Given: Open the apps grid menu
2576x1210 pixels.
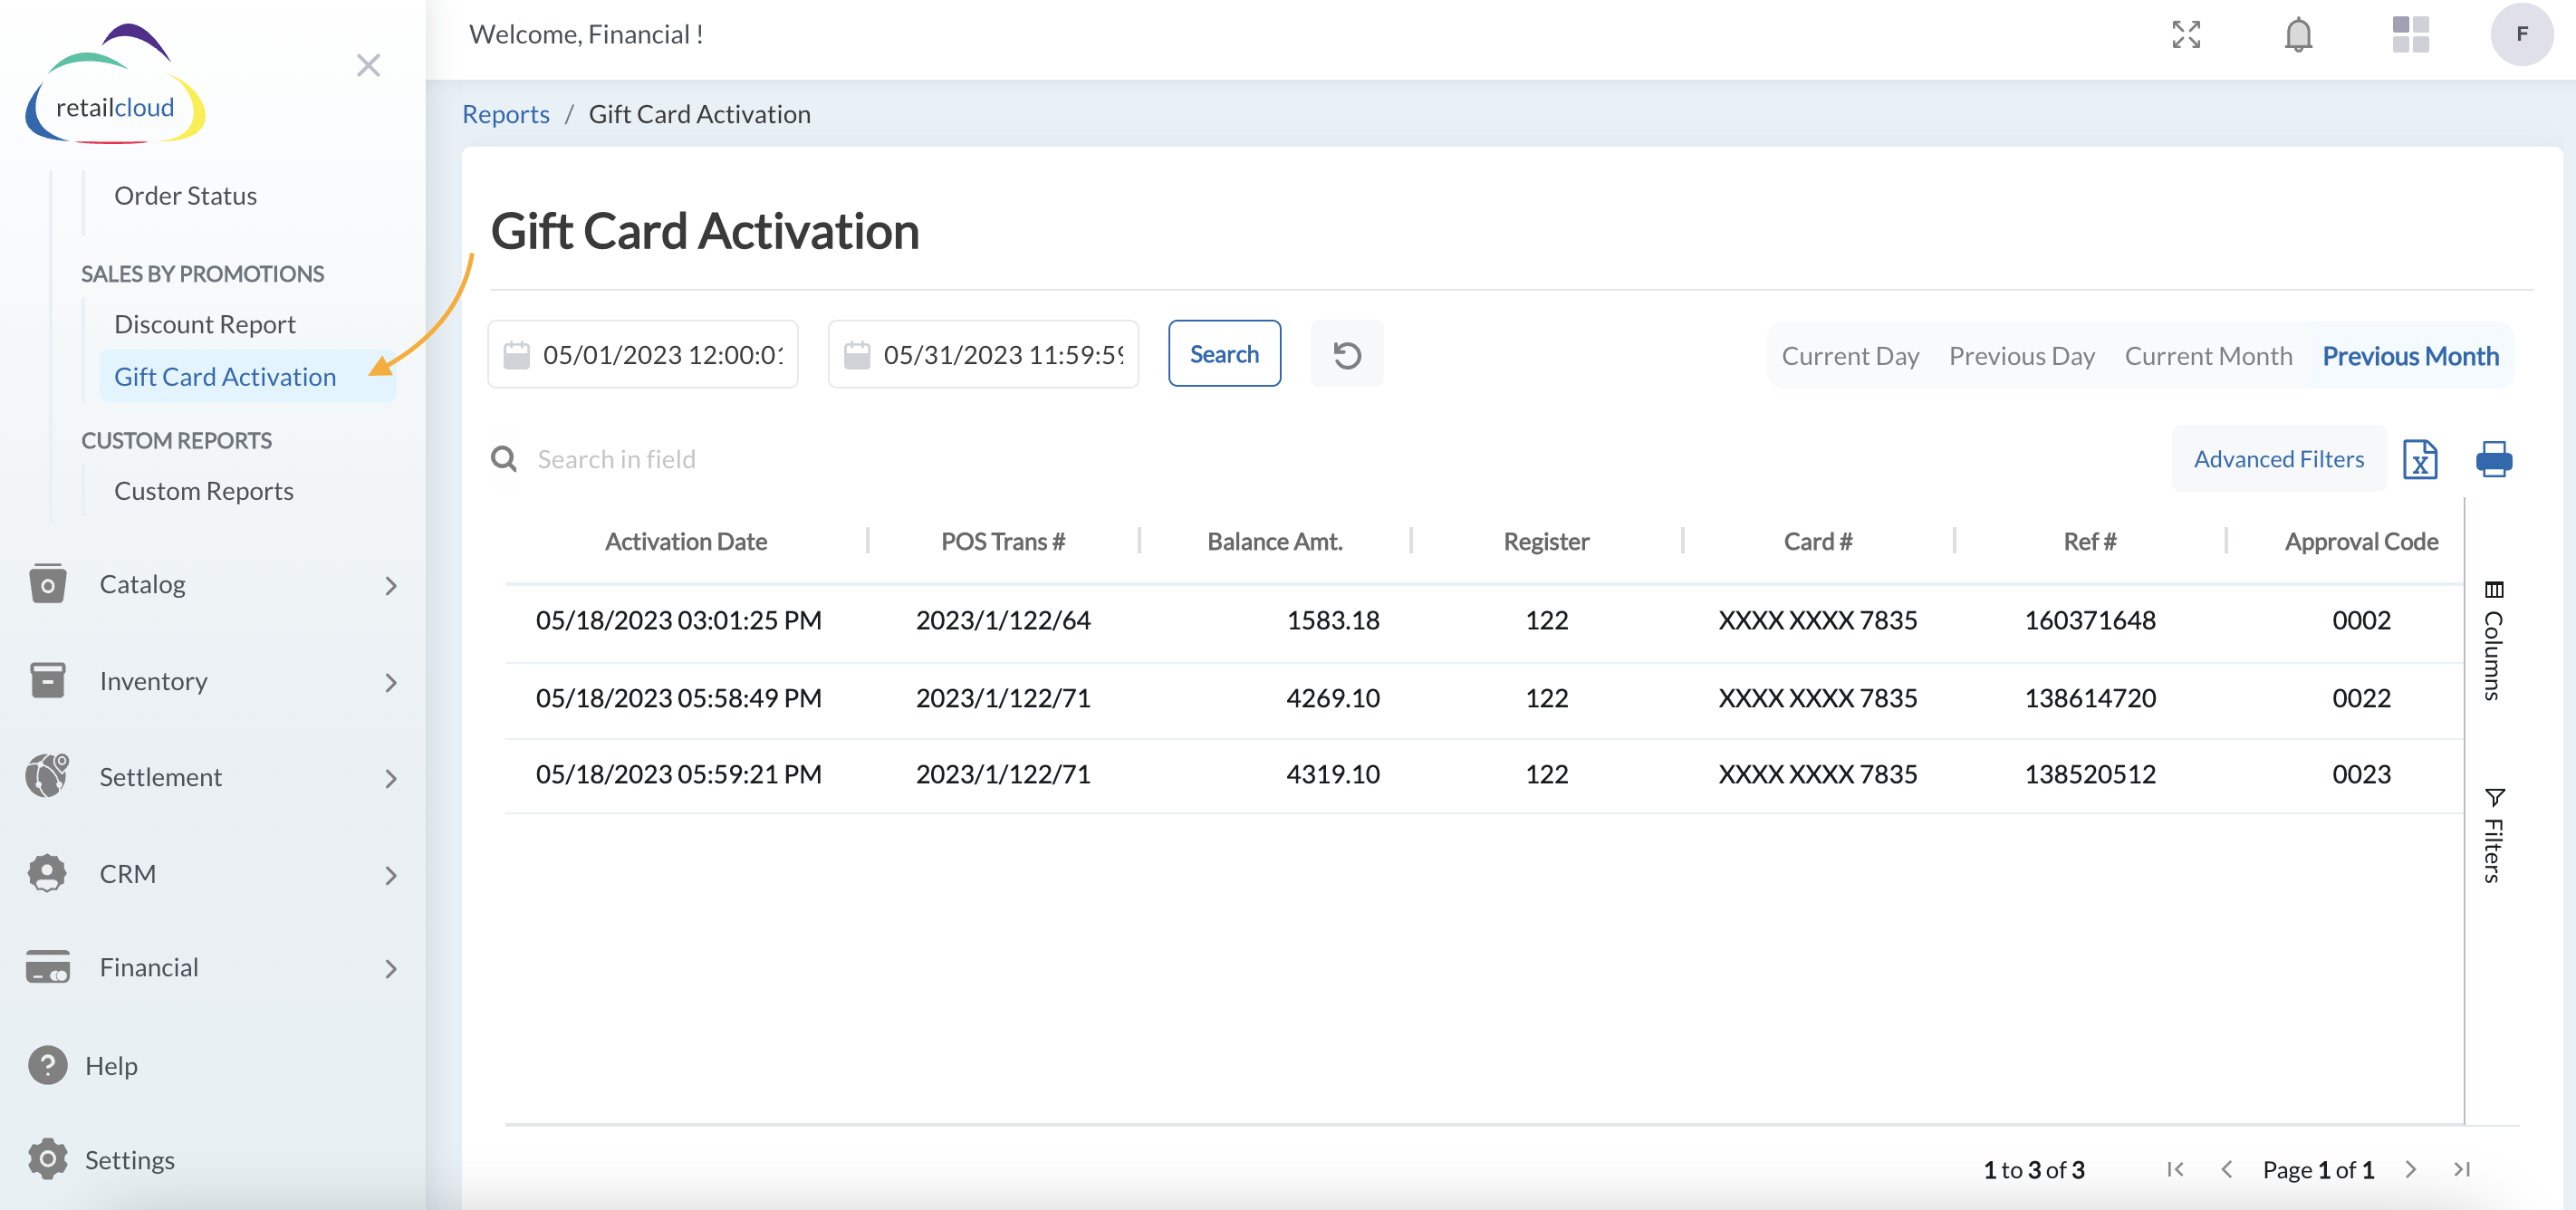Looking at the screenshot, I should (x=2411, y=34).
